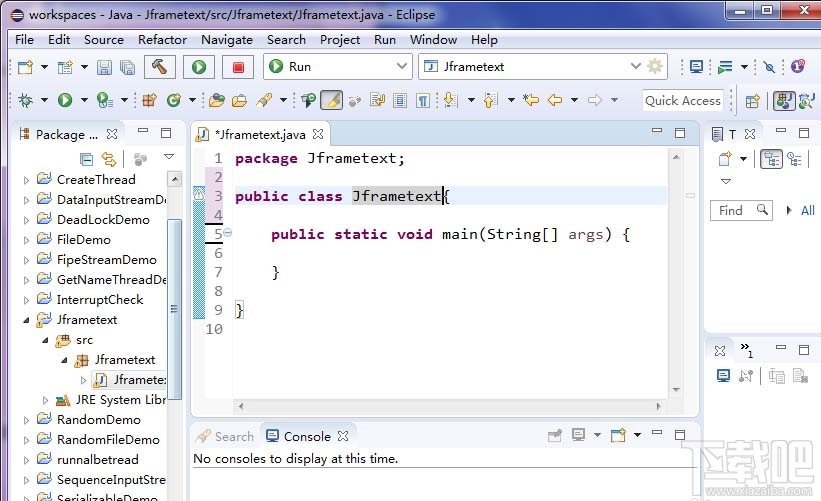Click the Debug bug icon
The width and height of the screenshot is (821, 501).
tap(26, 100)
